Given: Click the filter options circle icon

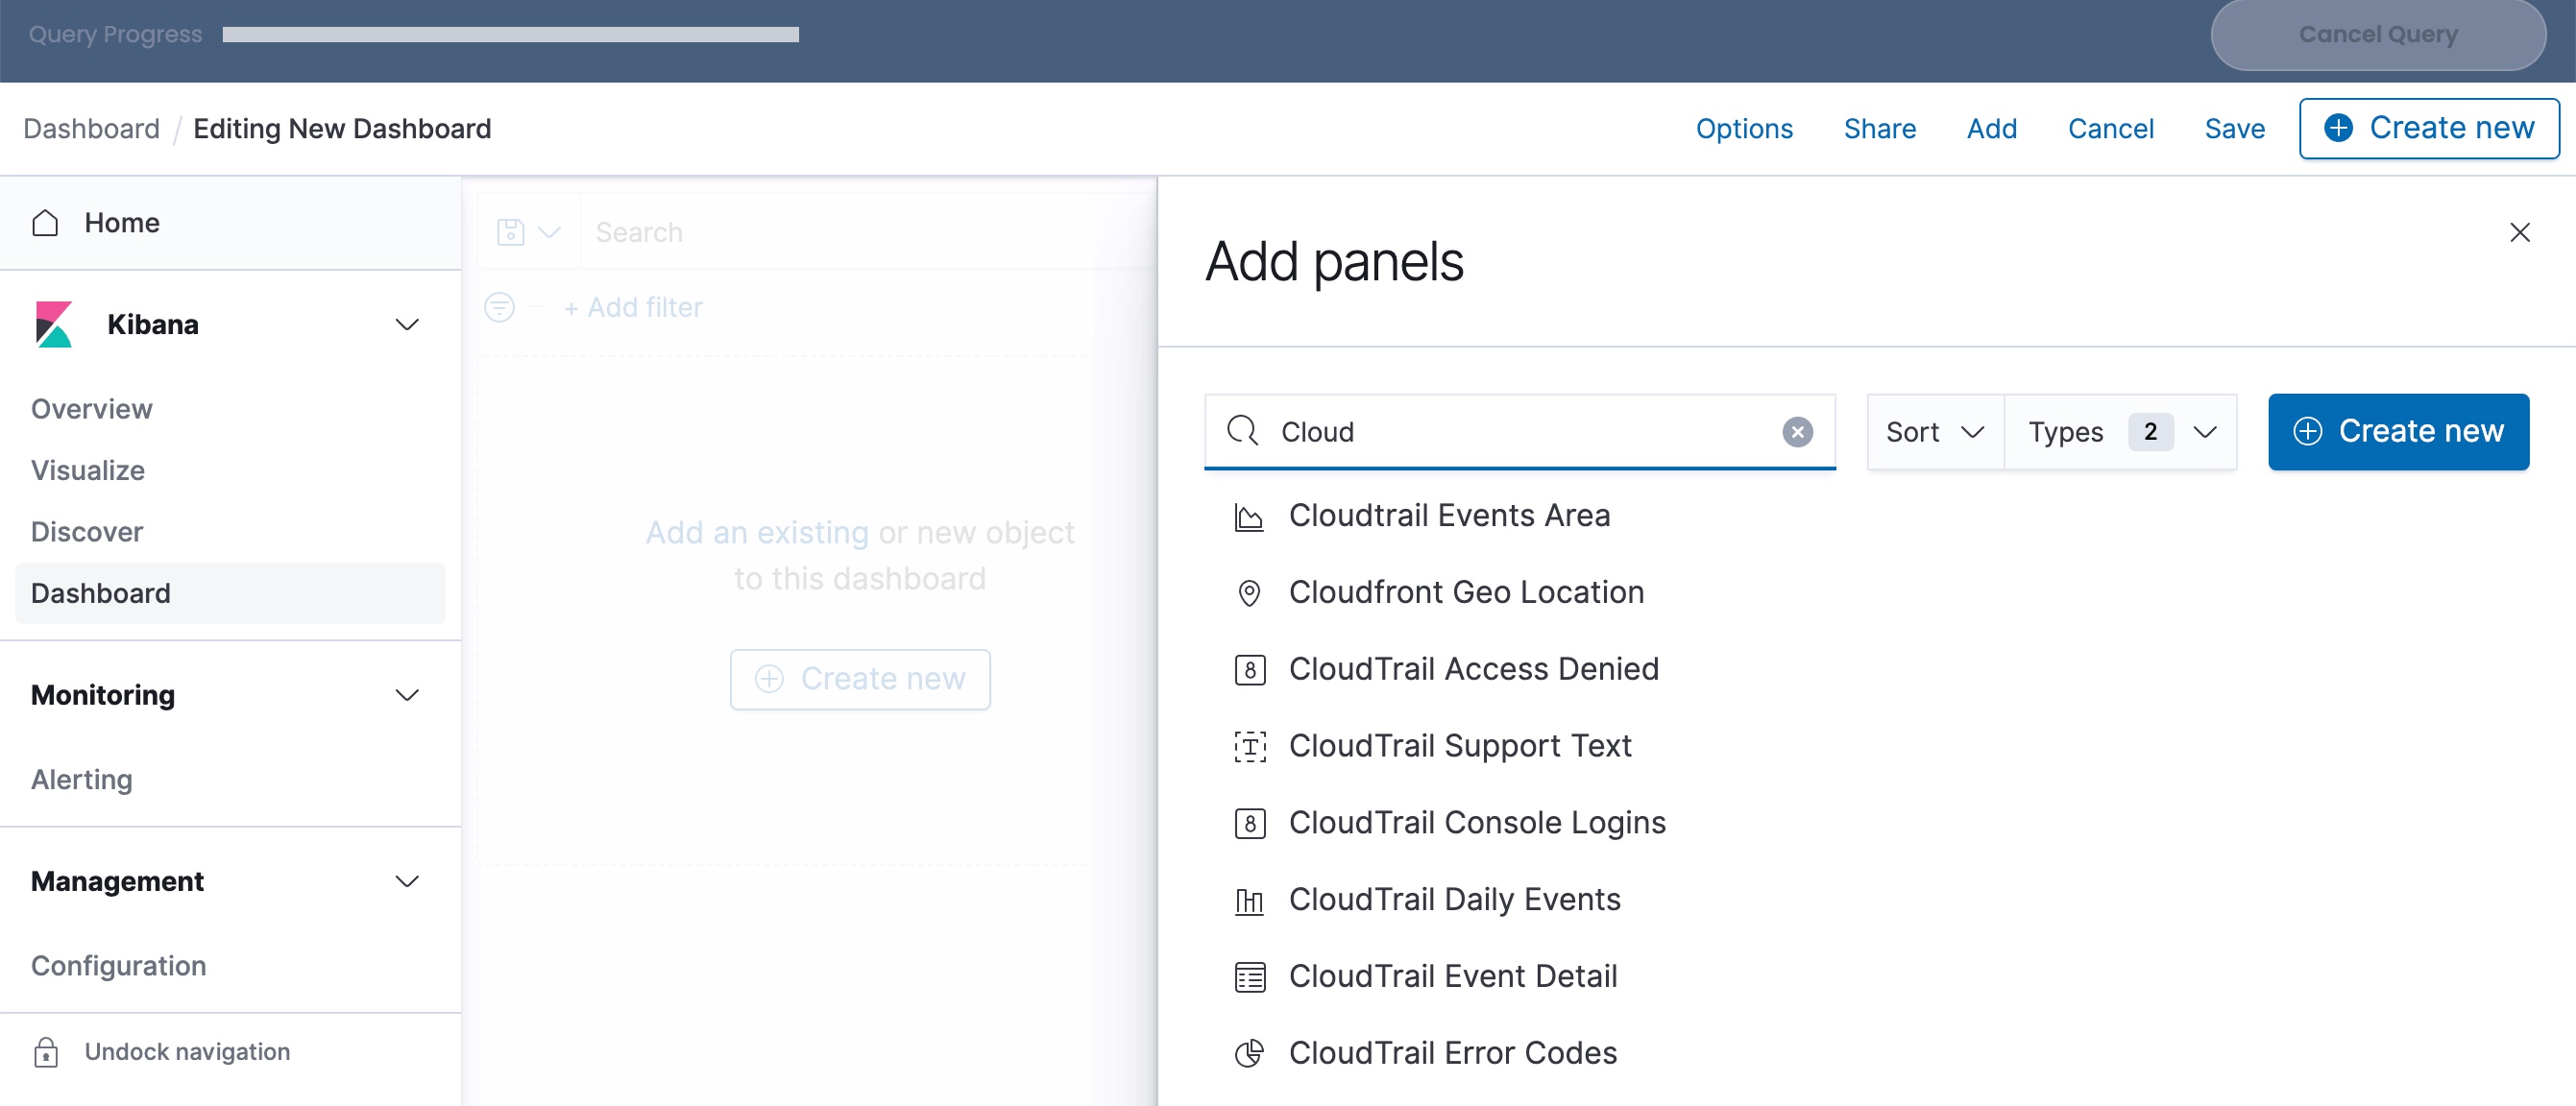Looking at the screenshot, I should (x=499, y=307).
